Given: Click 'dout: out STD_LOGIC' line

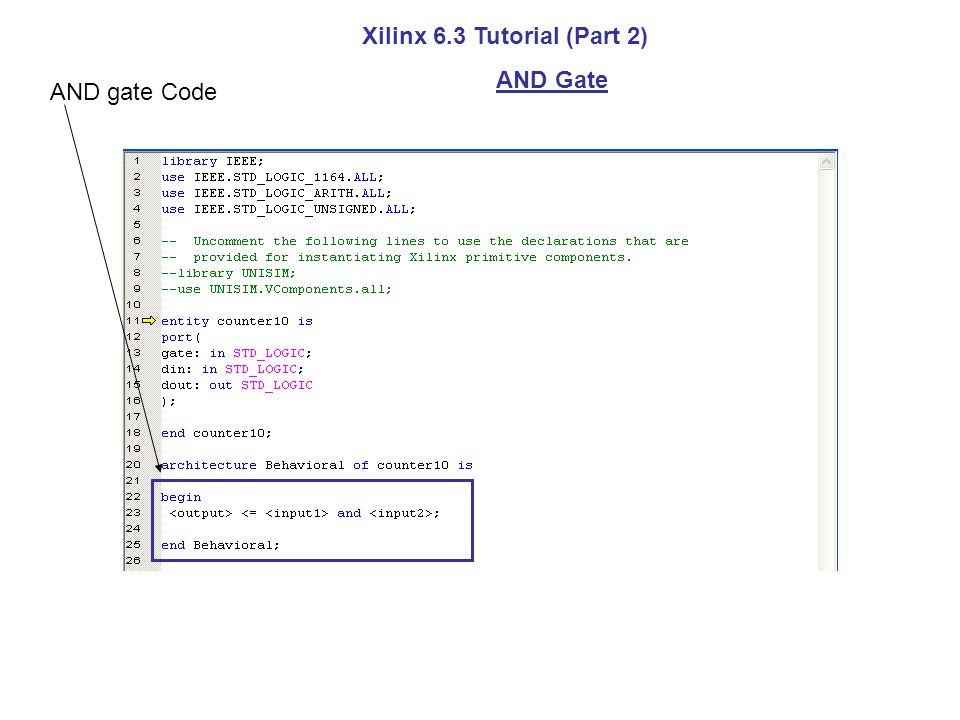Looking at the screenshot, I should tap(237, 385).
